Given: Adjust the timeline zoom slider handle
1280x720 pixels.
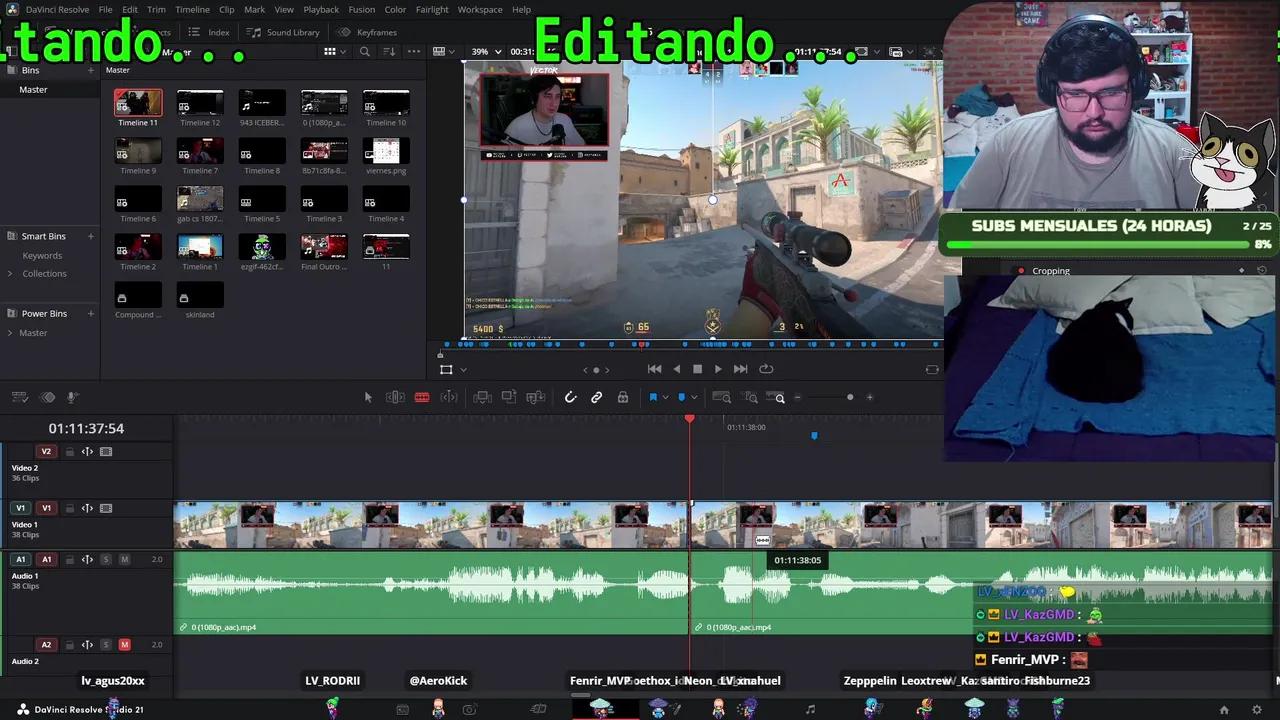Looking at the screenshot, I should 850,398.
